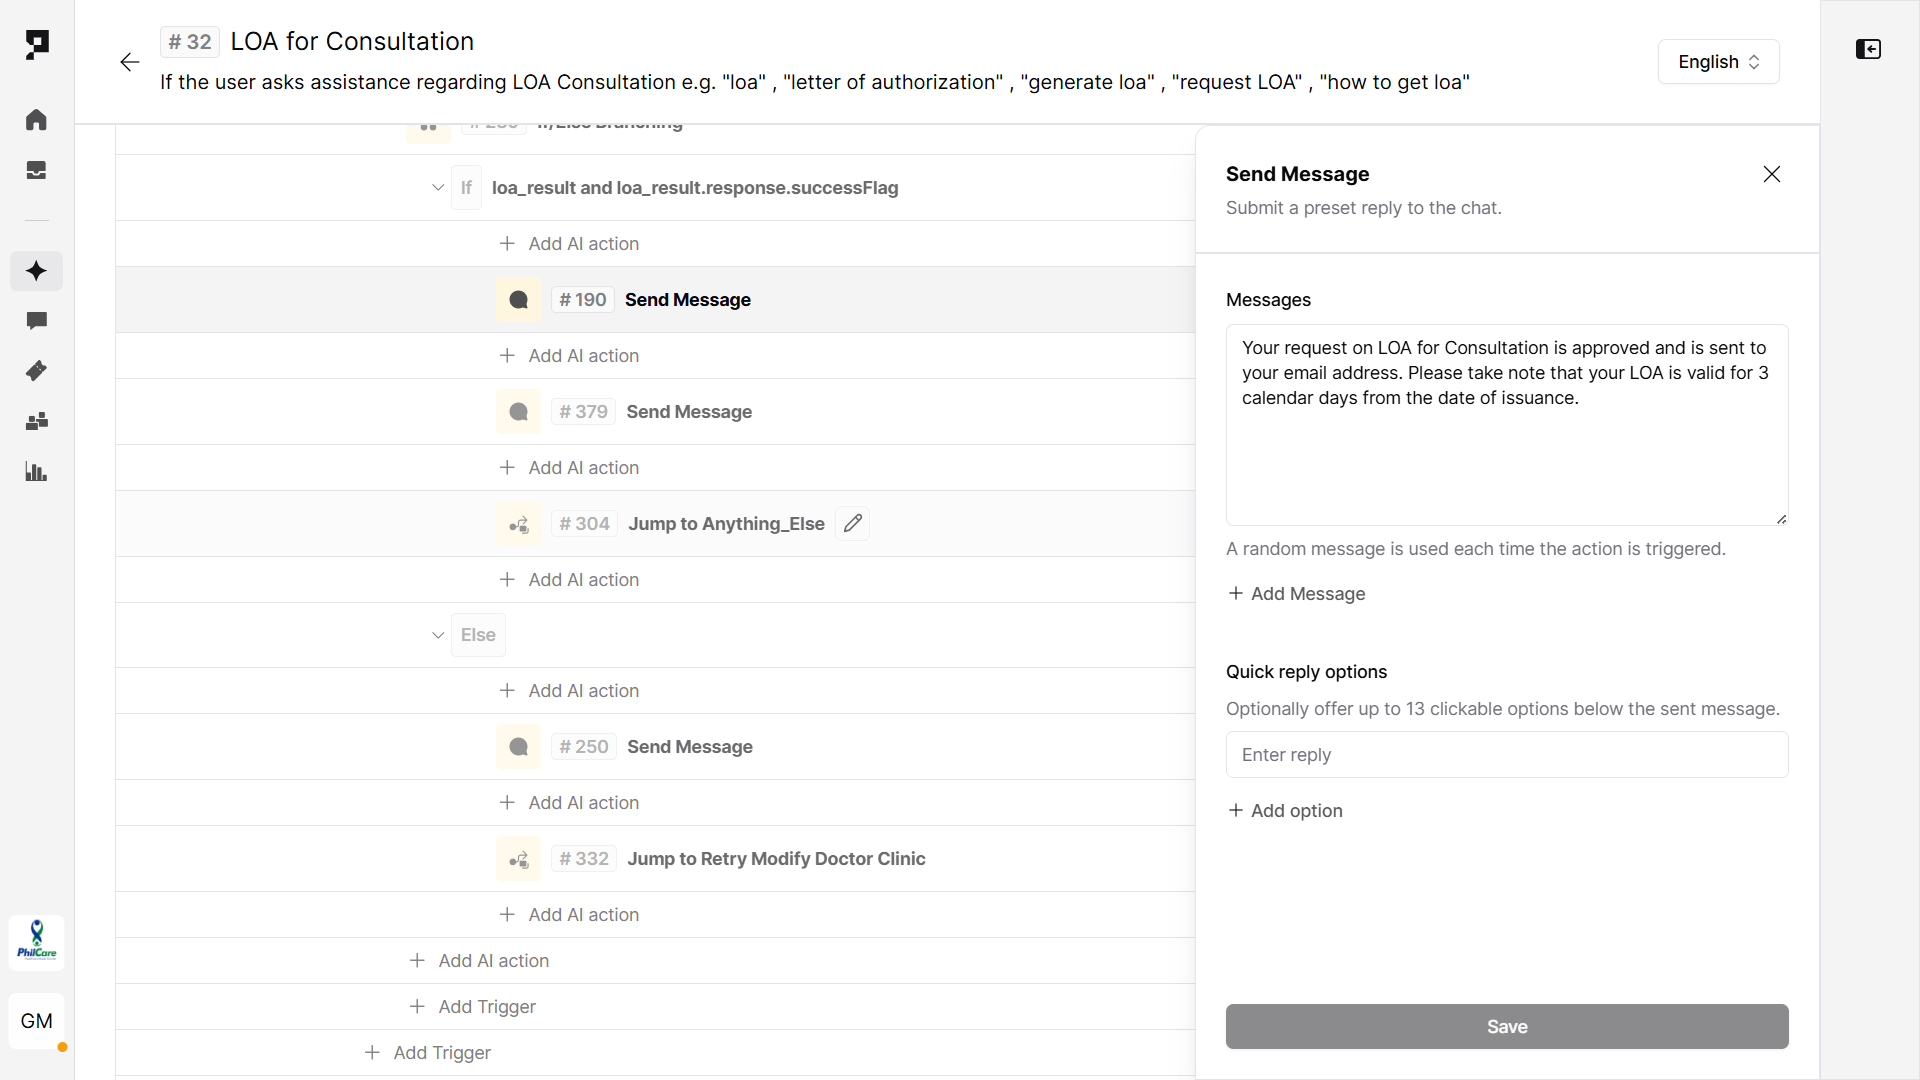1920x1080 pixels.
Task: Focus the Enter reply input field
Action: click(x=1507, y=755)
